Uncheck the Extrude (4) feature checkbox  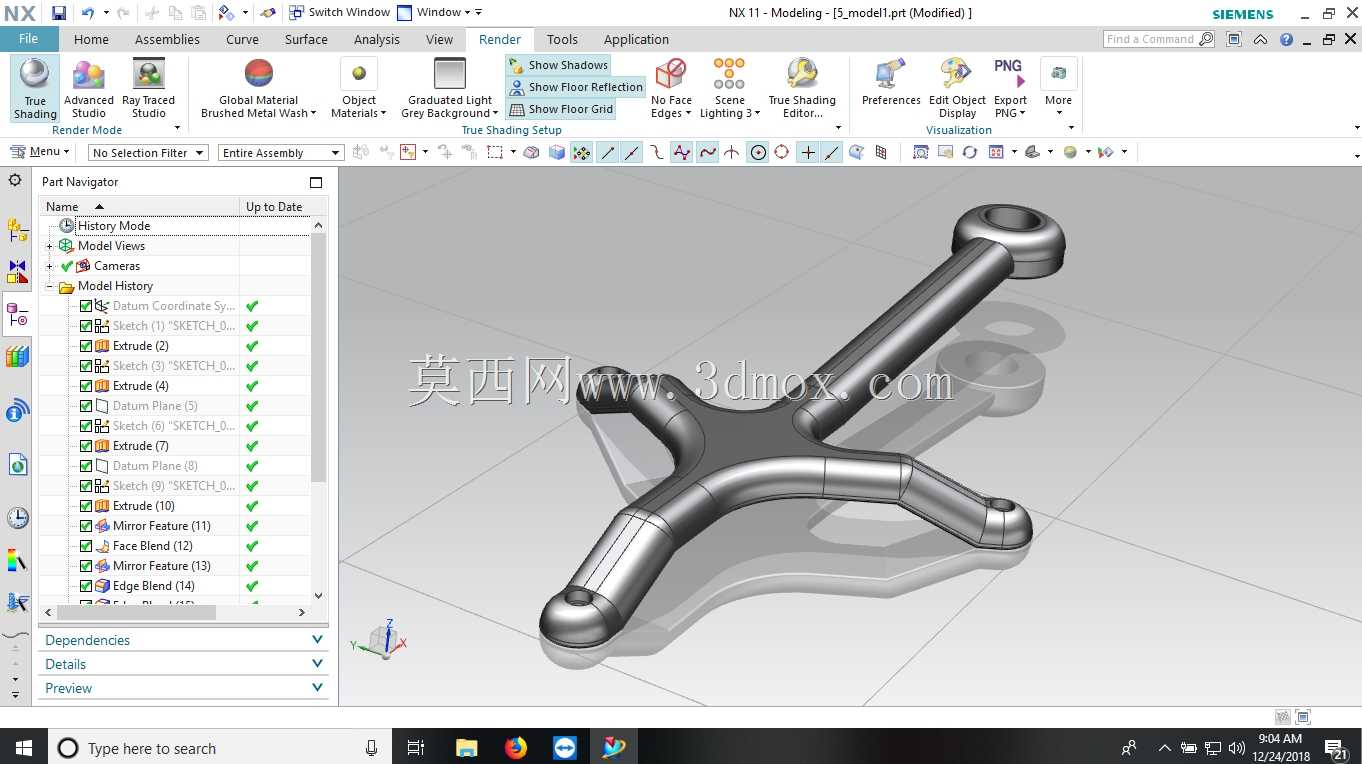[86, 386]
